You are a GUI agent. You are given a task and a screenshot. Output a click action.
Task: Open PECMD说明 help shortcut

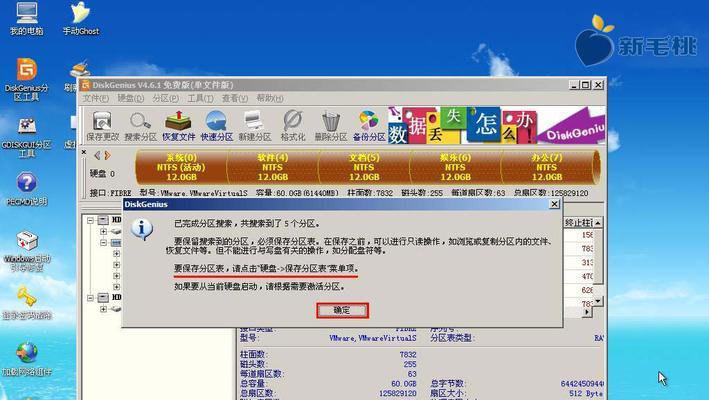(27, 189)
